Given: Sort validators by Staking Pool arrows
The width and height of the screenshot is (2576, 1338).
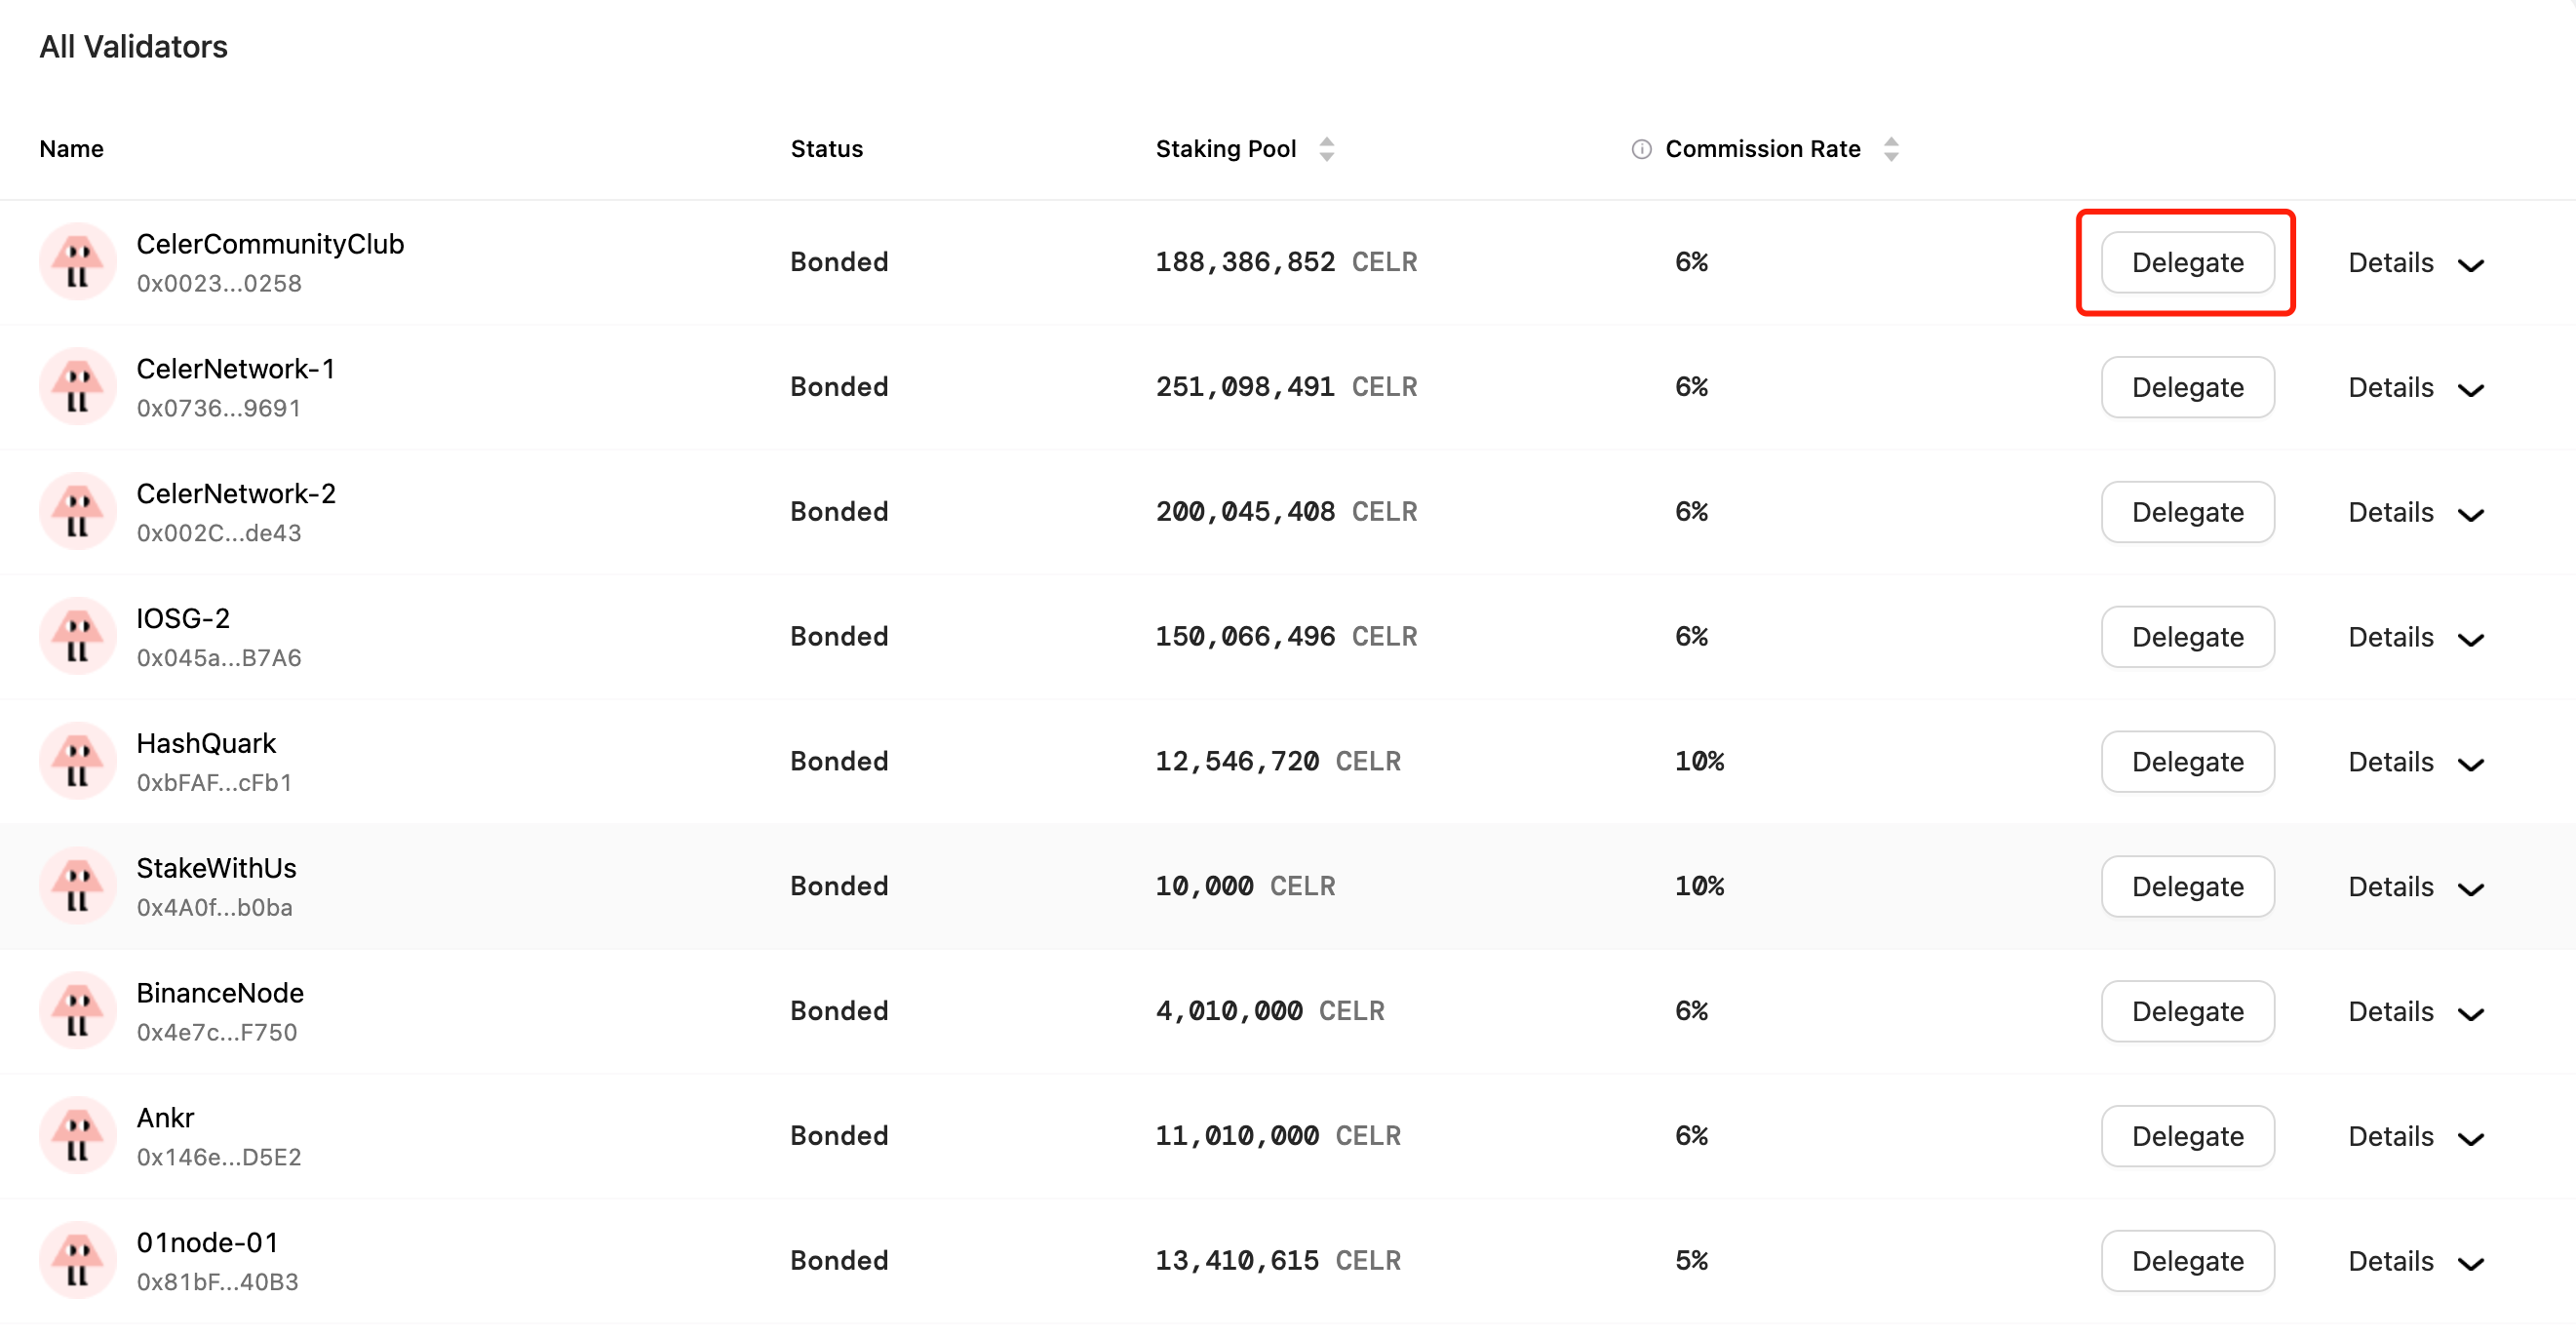Looking at the screenshot, I should pyautogui.click(x=1327, y=149).
